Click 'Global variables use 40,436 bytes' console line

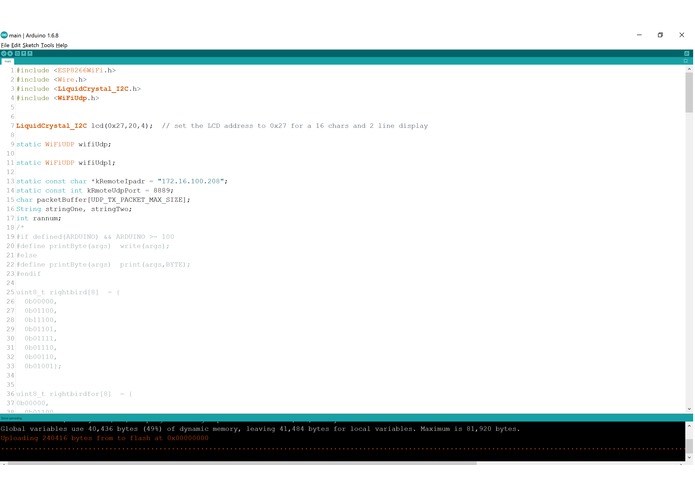(260, 429)
